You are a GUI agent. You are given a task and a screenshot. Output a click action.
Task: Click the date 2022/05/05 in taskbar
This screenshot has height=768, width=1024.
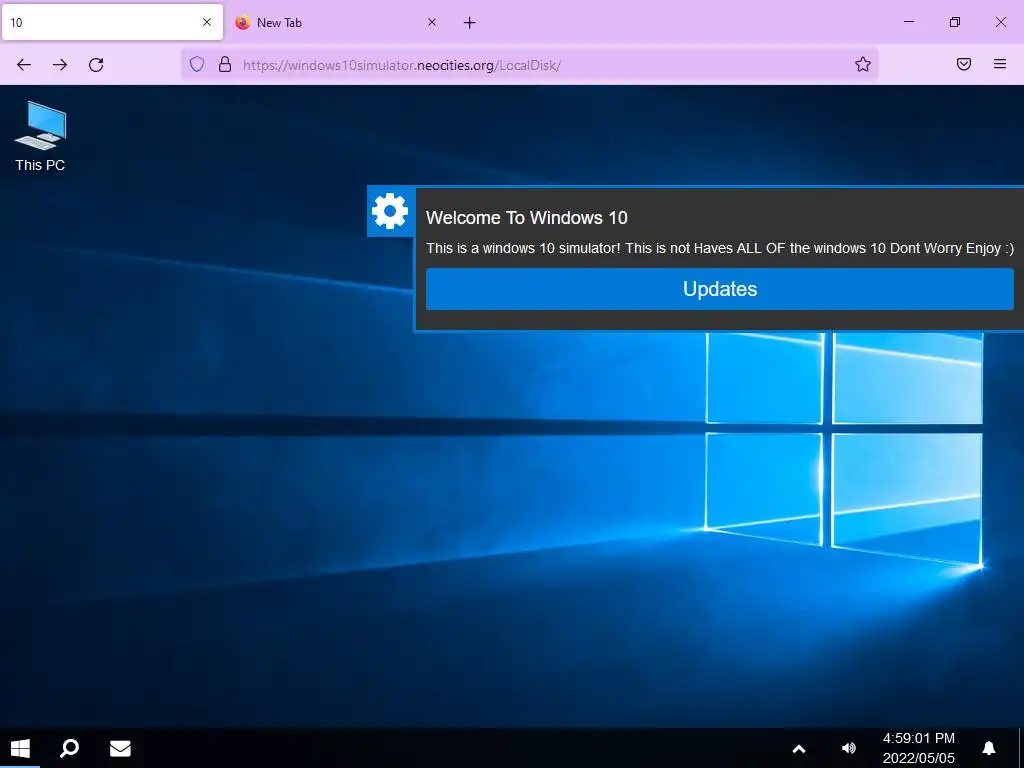pyautogui.click(x=918, y=758)
